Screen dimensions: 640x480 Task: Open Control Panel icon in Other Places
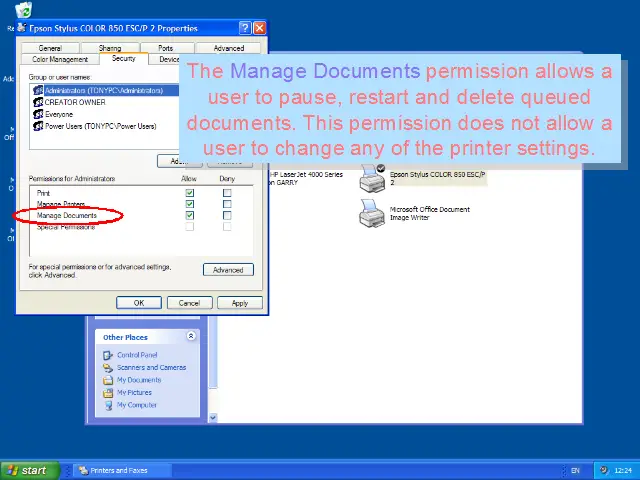[x=108, y=355]
